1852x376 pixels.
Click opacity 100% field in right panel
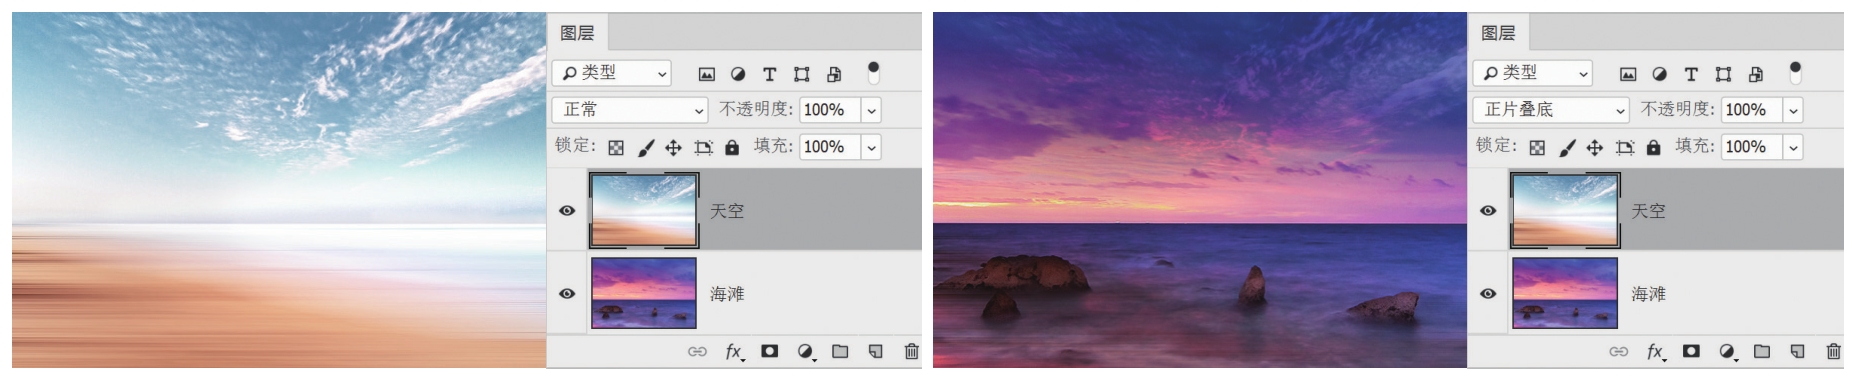(1752, 110)
